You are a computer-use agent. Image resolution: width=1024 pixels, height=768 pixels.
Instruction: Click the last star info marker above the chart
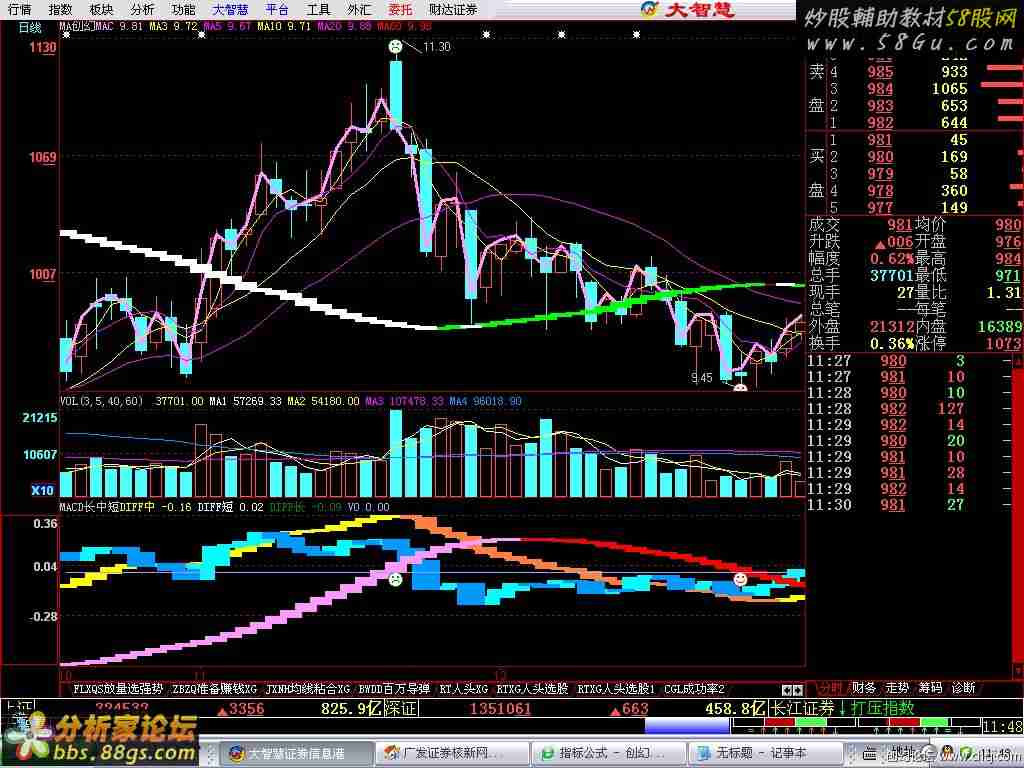pyautogui.click(x=637, y=35)
